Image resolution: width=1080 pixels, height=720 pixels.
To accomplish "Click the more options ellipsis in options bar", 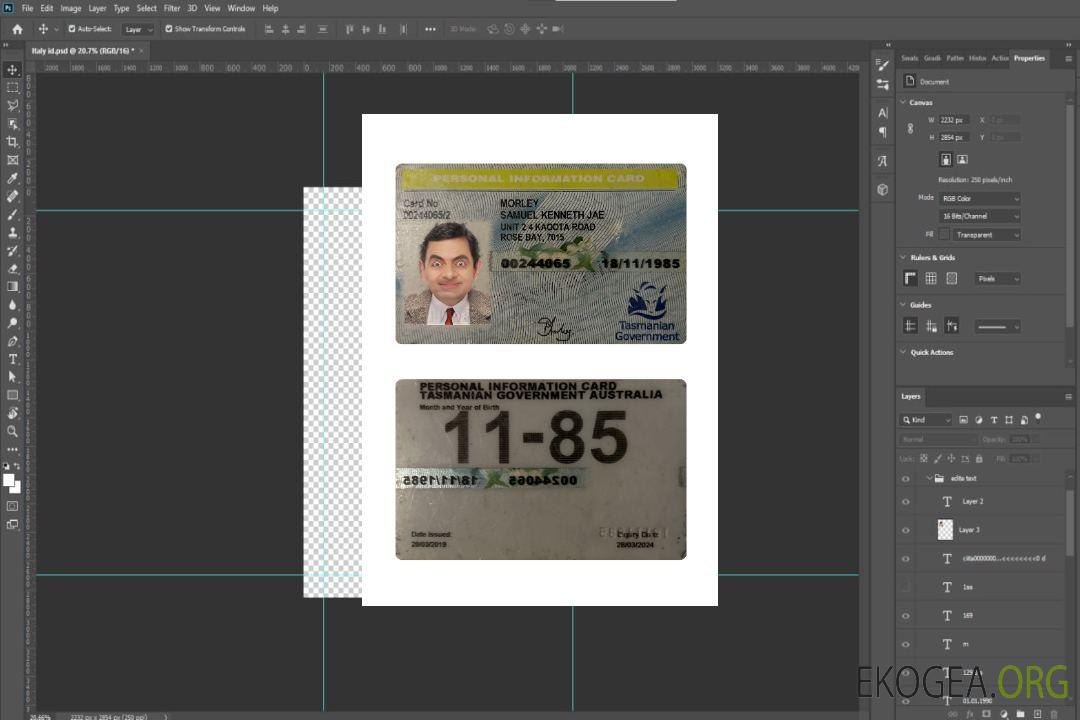I will click(430, 29).
